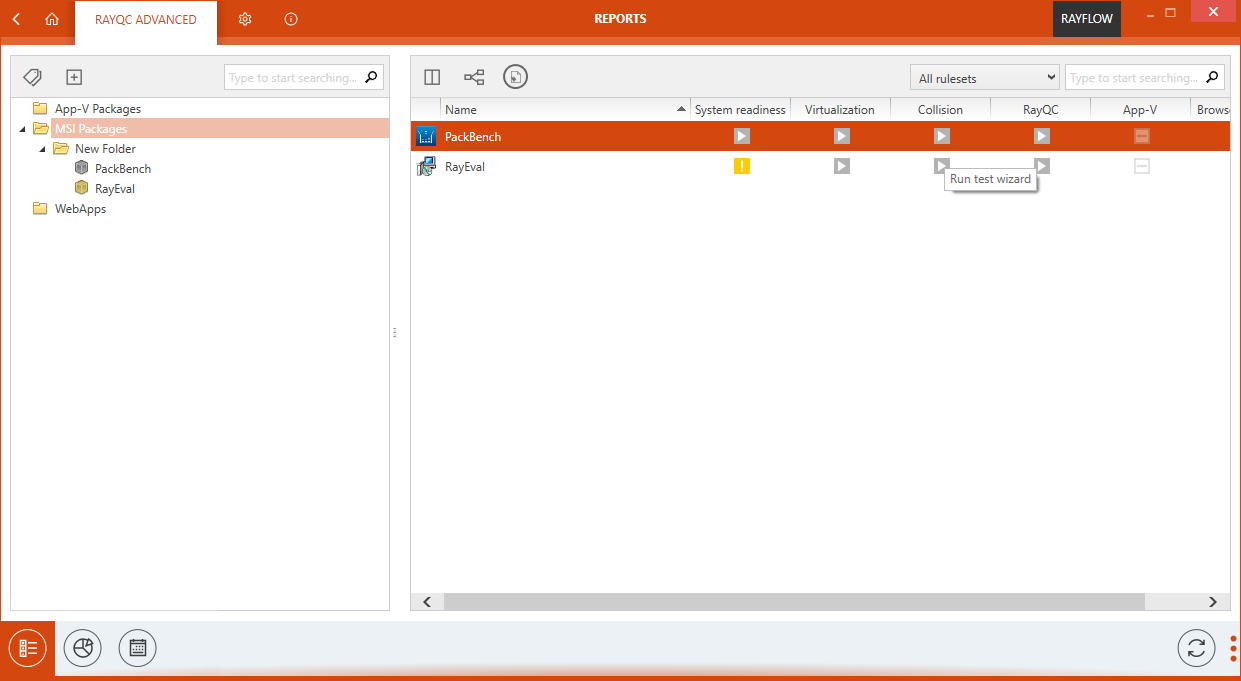Open the circled export report icon
This screenshot has height=681, width=1241.
point(515,76)
